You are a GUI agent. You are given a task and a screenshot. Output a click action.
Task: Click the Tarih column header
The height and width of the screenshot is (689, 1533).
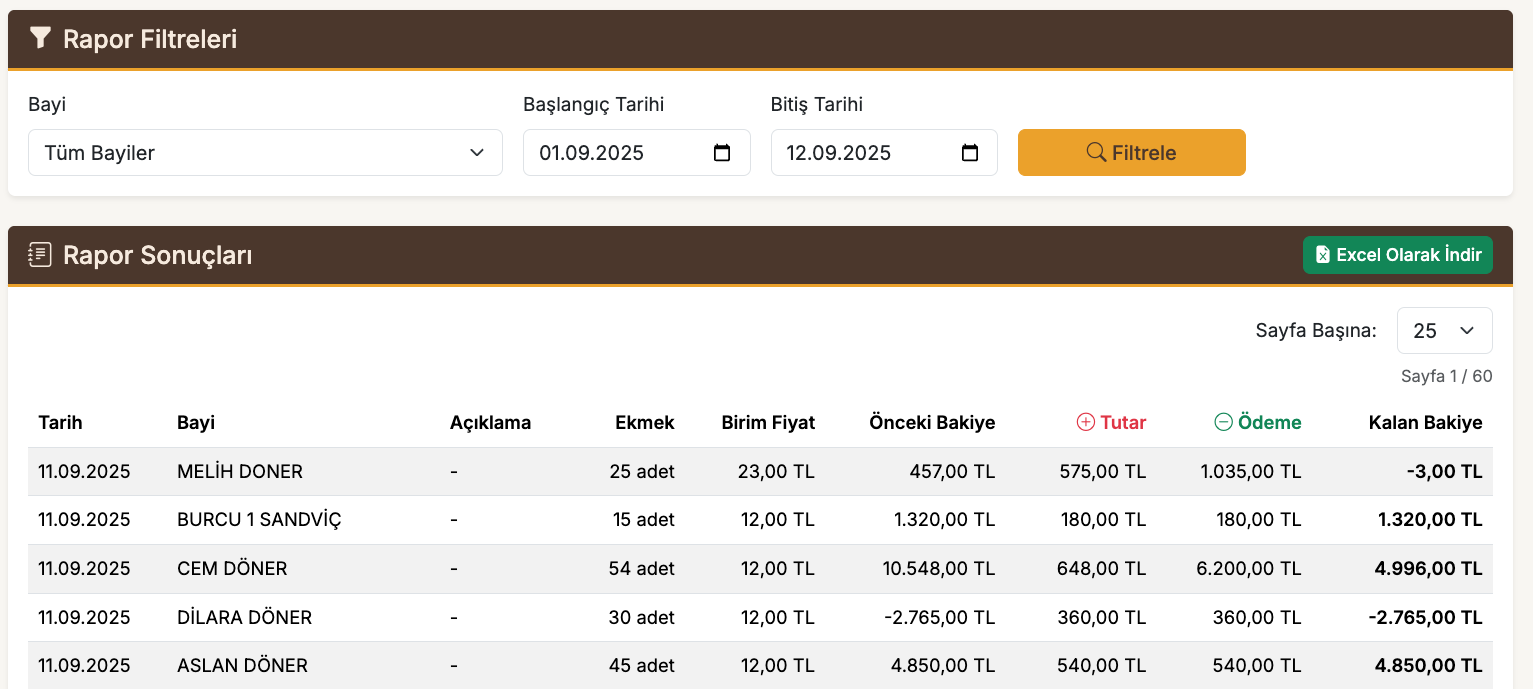[x=60, y=422]
